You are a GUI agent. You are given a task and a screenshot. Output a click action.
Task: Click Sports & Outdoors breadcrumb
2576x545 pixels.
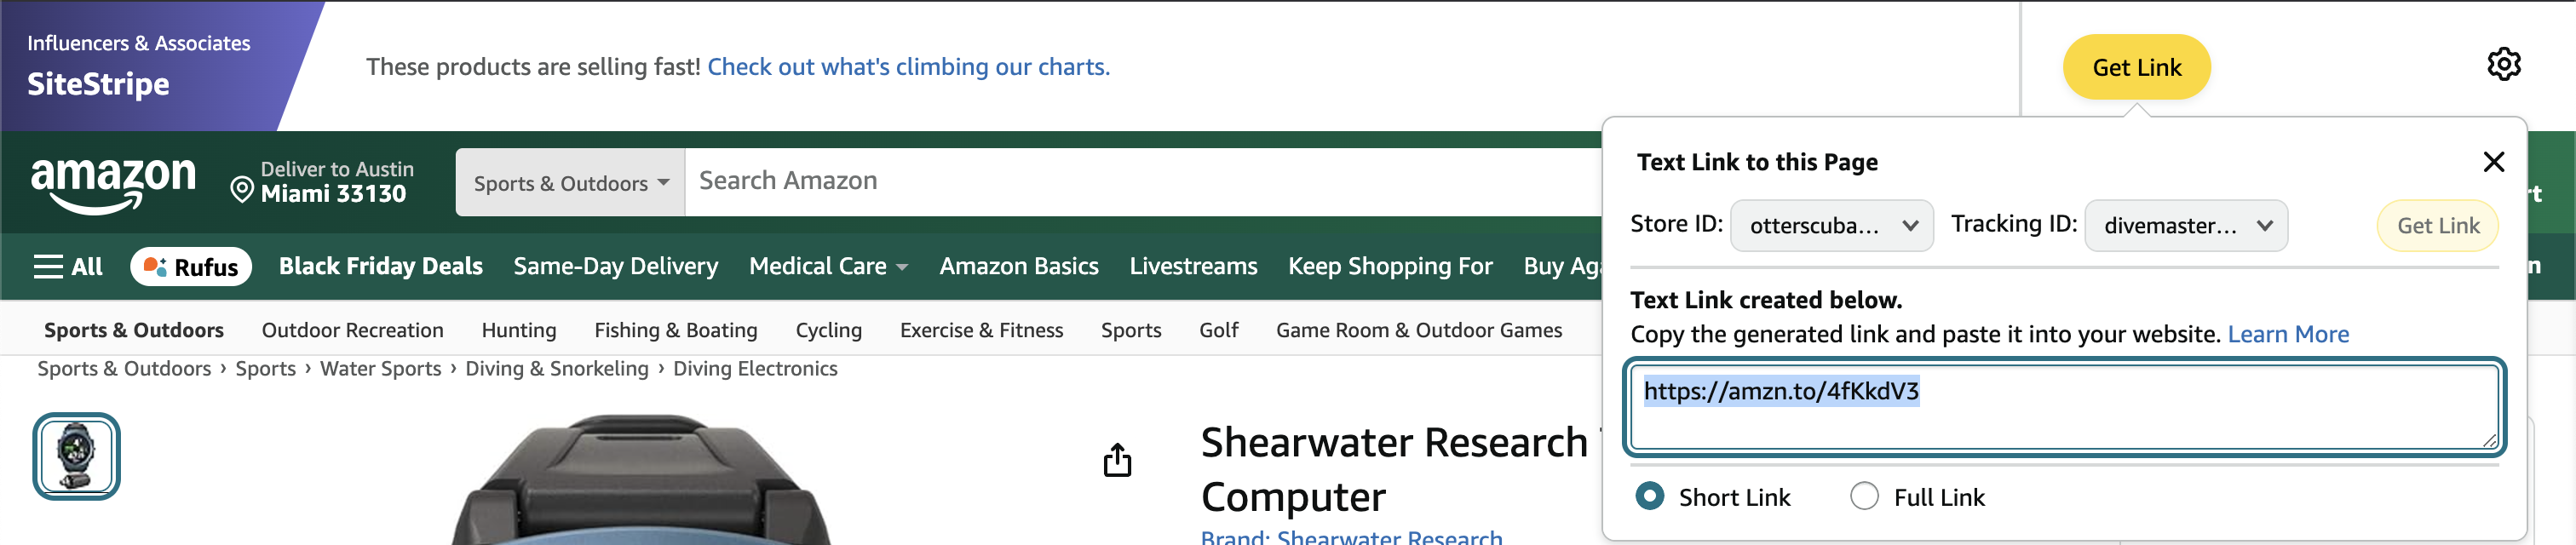(x=124, y=369)
